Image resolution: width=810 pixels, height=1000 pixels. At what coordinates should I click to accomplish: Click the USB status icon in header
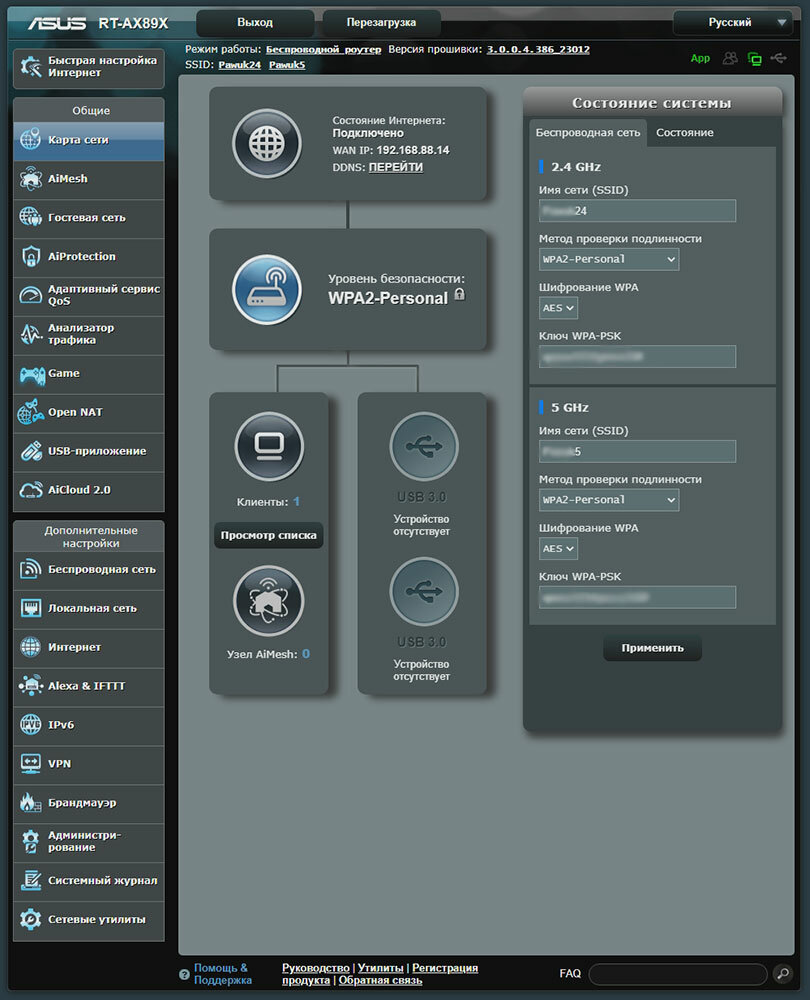click(779, 59)
